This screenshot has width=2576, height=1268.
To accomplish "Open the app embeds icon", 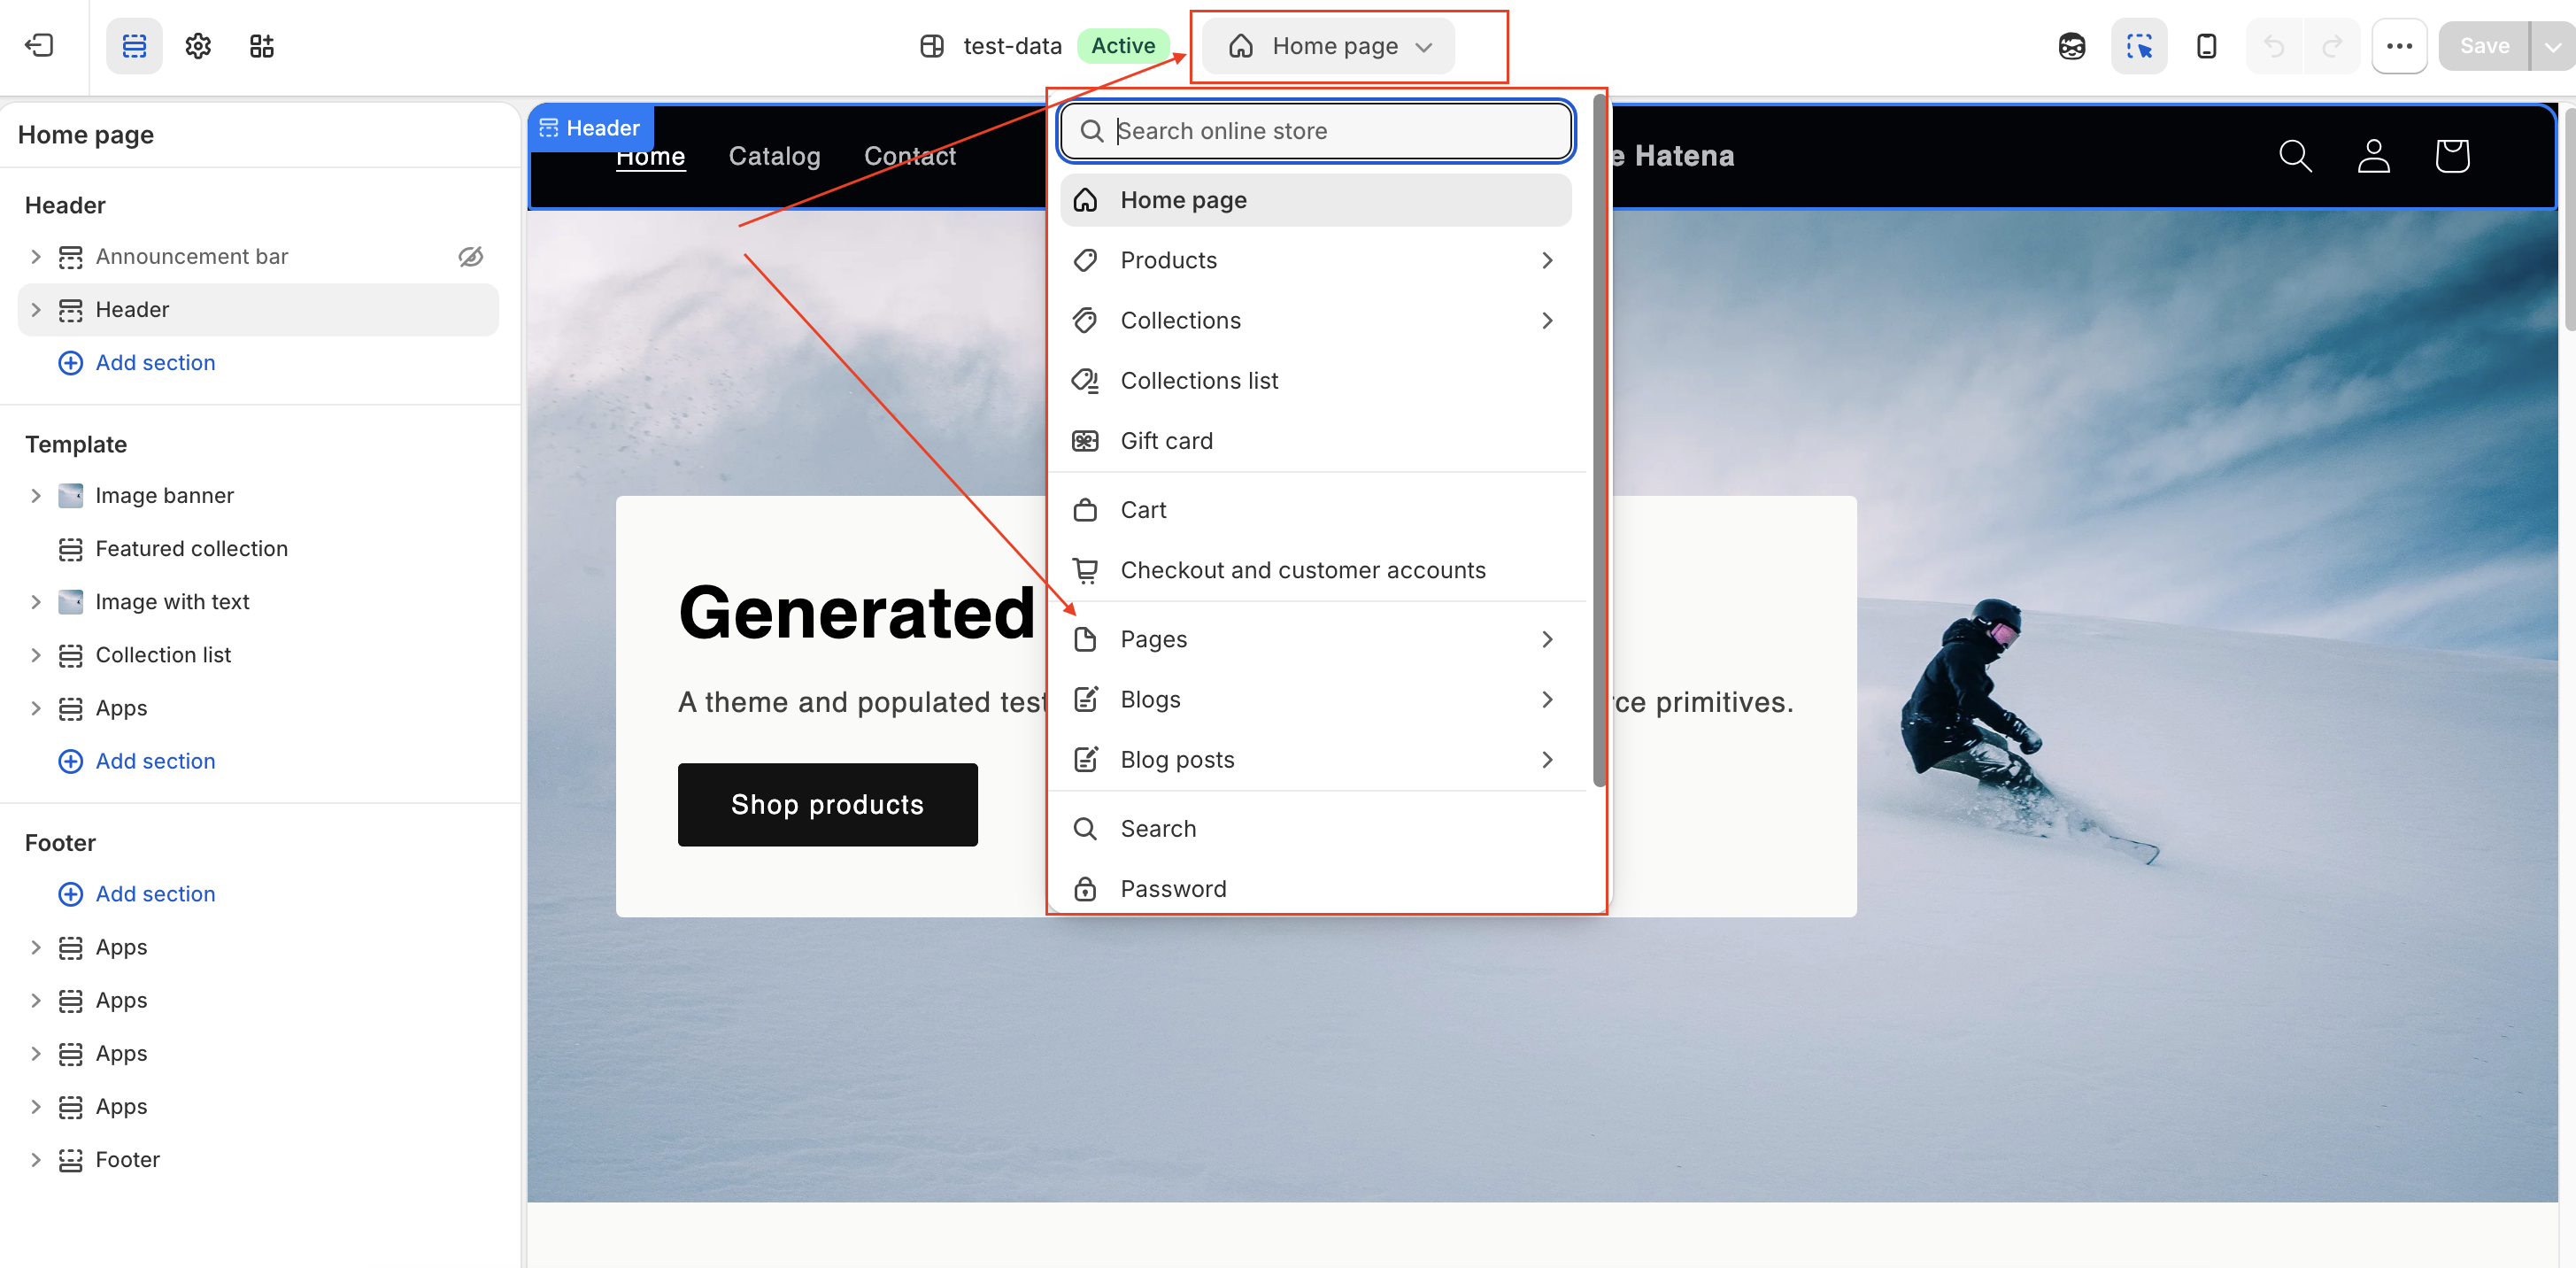I will click(x=261, y=46).
